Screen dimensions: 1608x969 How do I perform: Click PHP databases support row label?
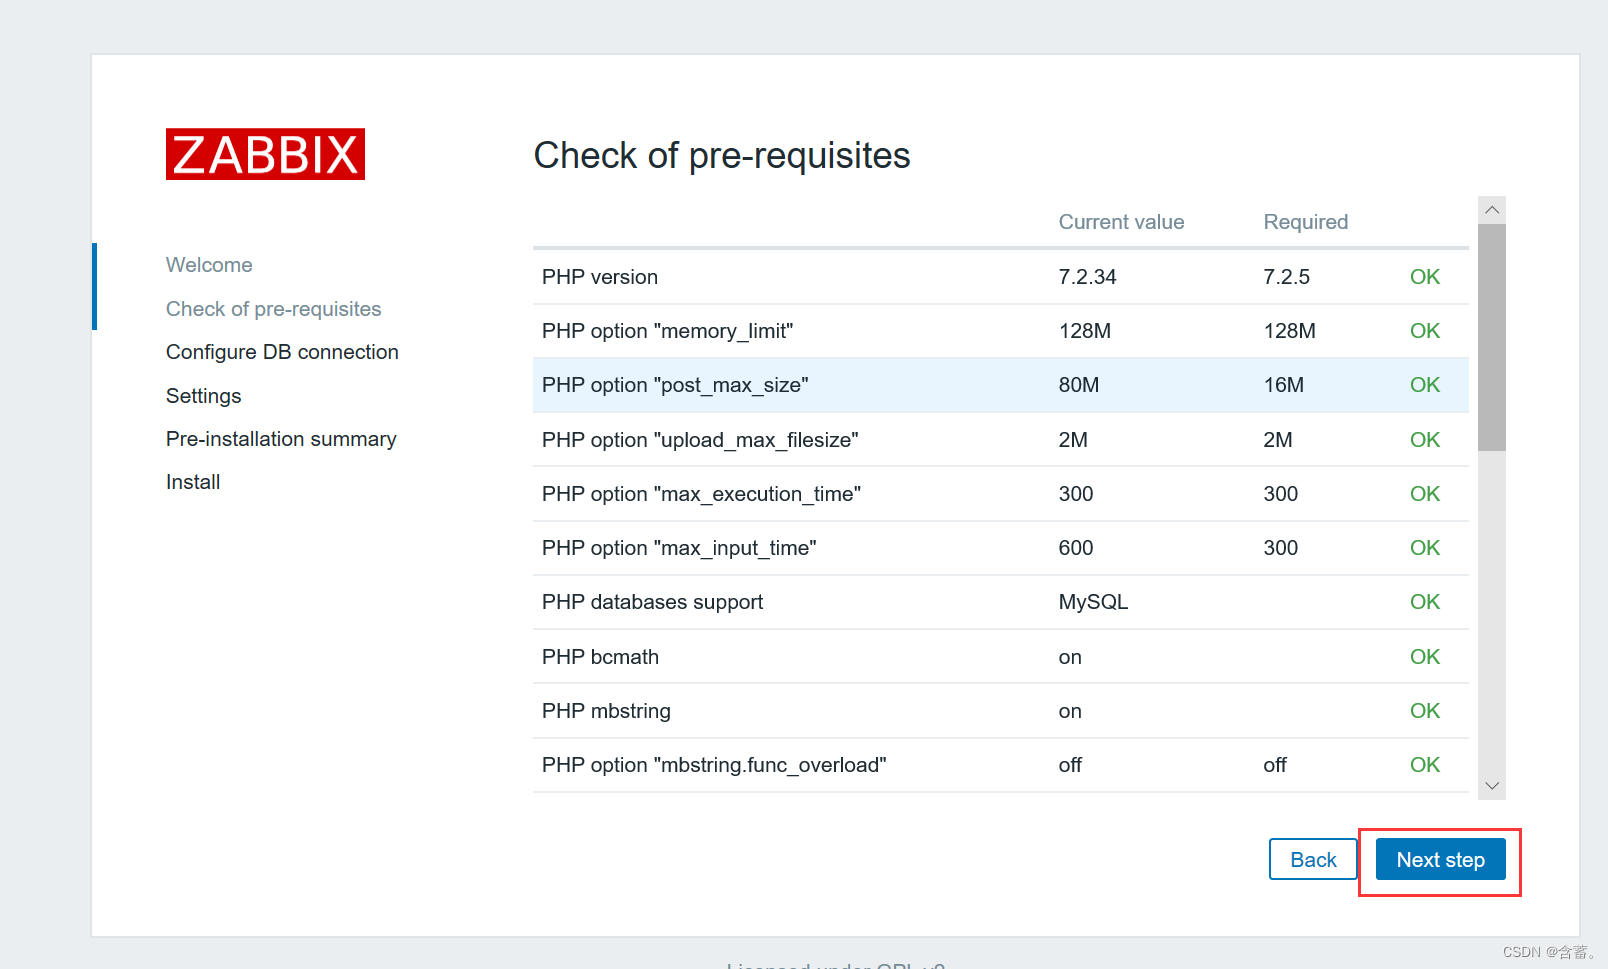click(652, 602)
